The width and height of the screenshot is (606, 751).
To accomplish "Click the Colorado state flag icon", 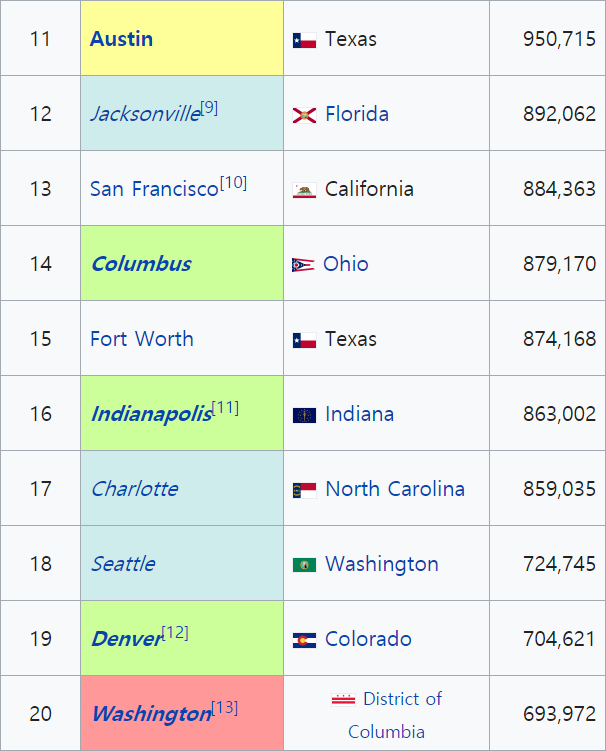I will (304, 640).
